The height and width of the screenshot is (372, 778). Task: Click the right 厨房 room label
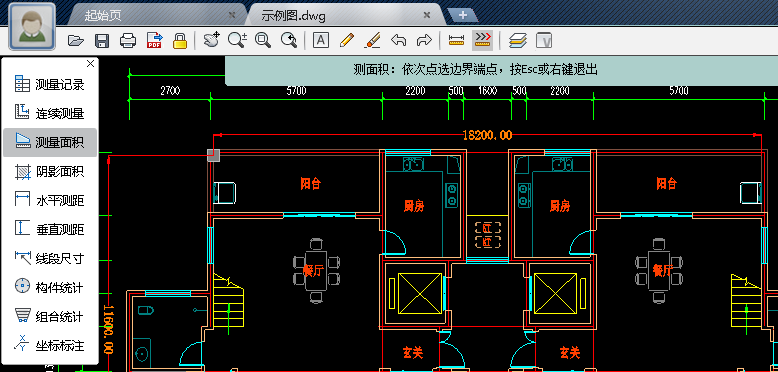[x=560, y=205]
